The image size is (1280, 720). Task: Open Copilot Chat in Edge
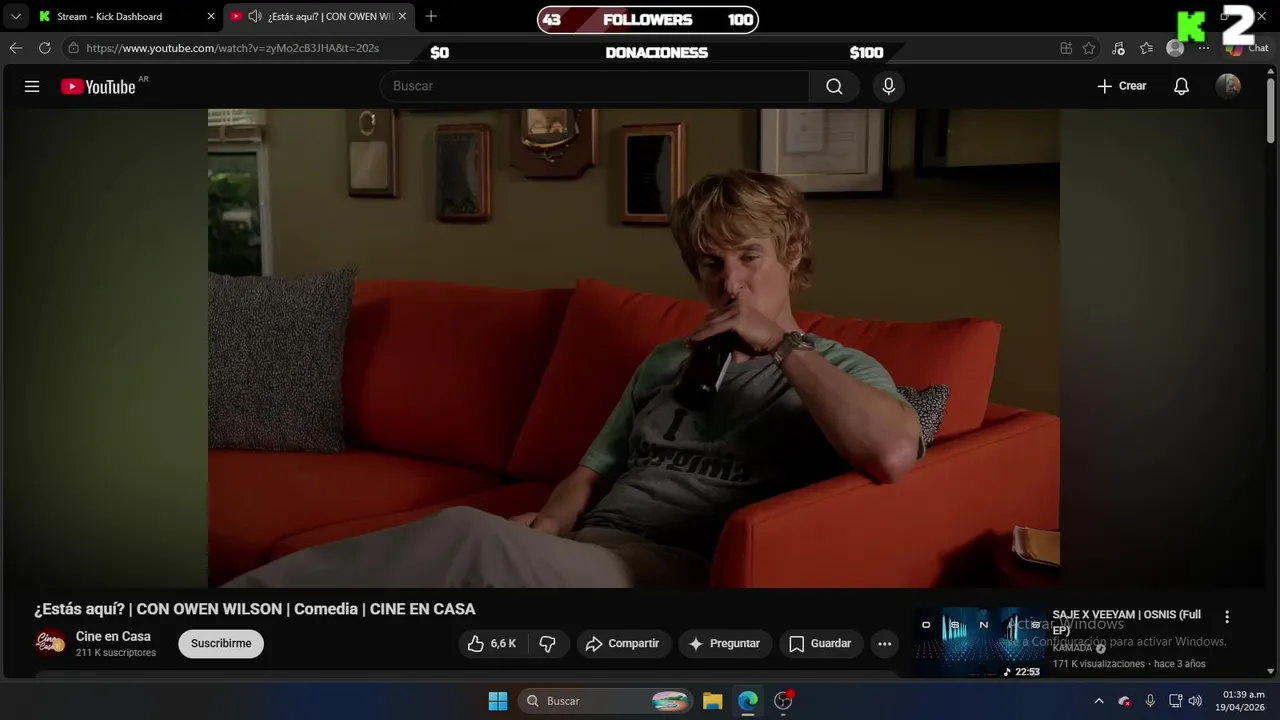pos(1247,48)
